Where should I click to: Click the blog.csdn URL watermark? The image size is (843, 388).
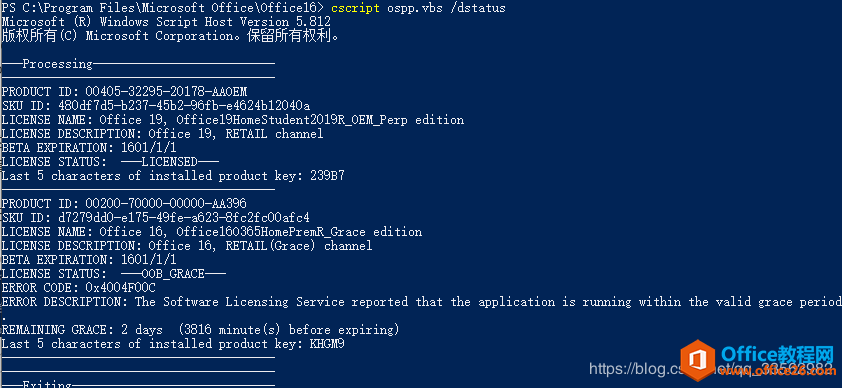tap(711, 369)
